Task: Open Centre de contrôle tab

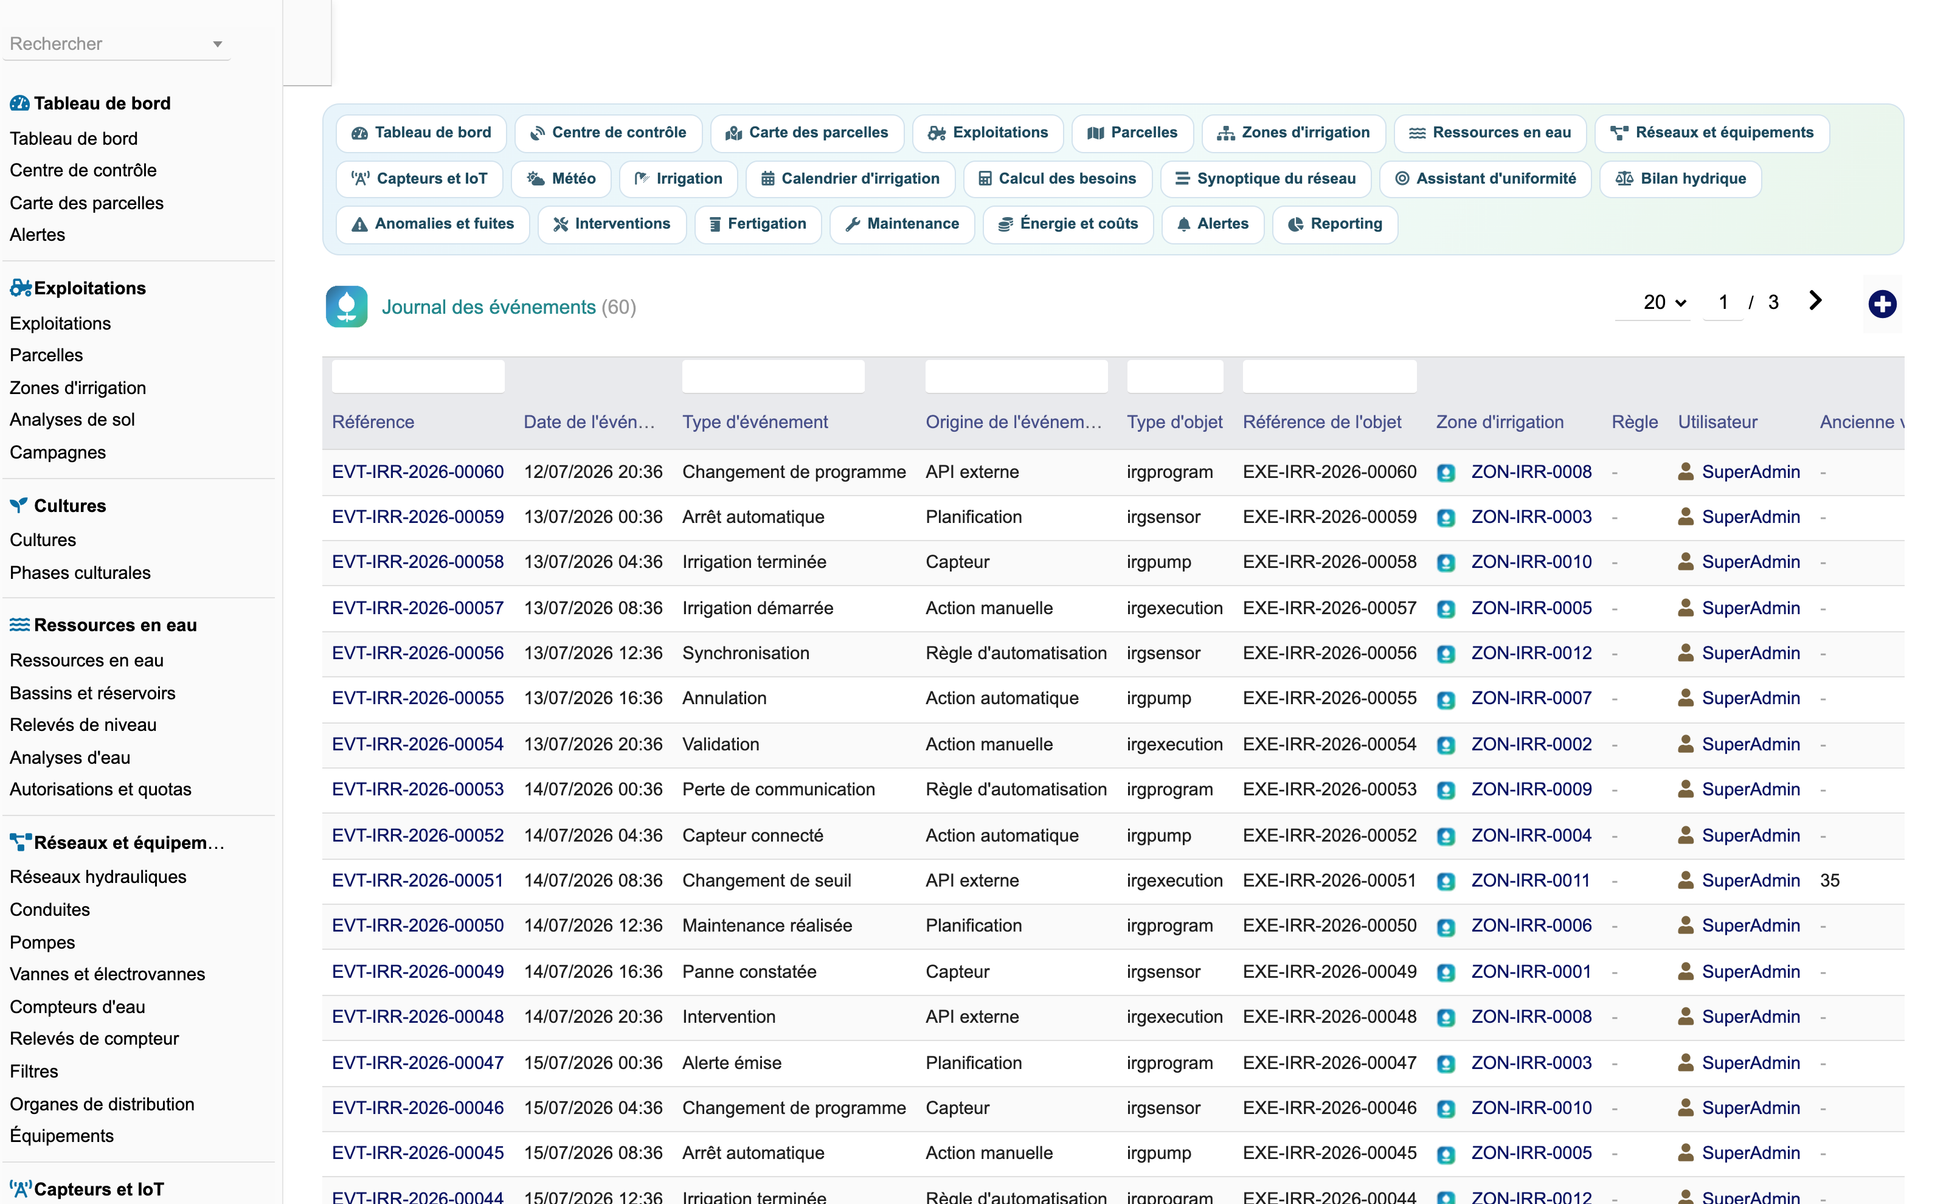Action: click(608, 133)
